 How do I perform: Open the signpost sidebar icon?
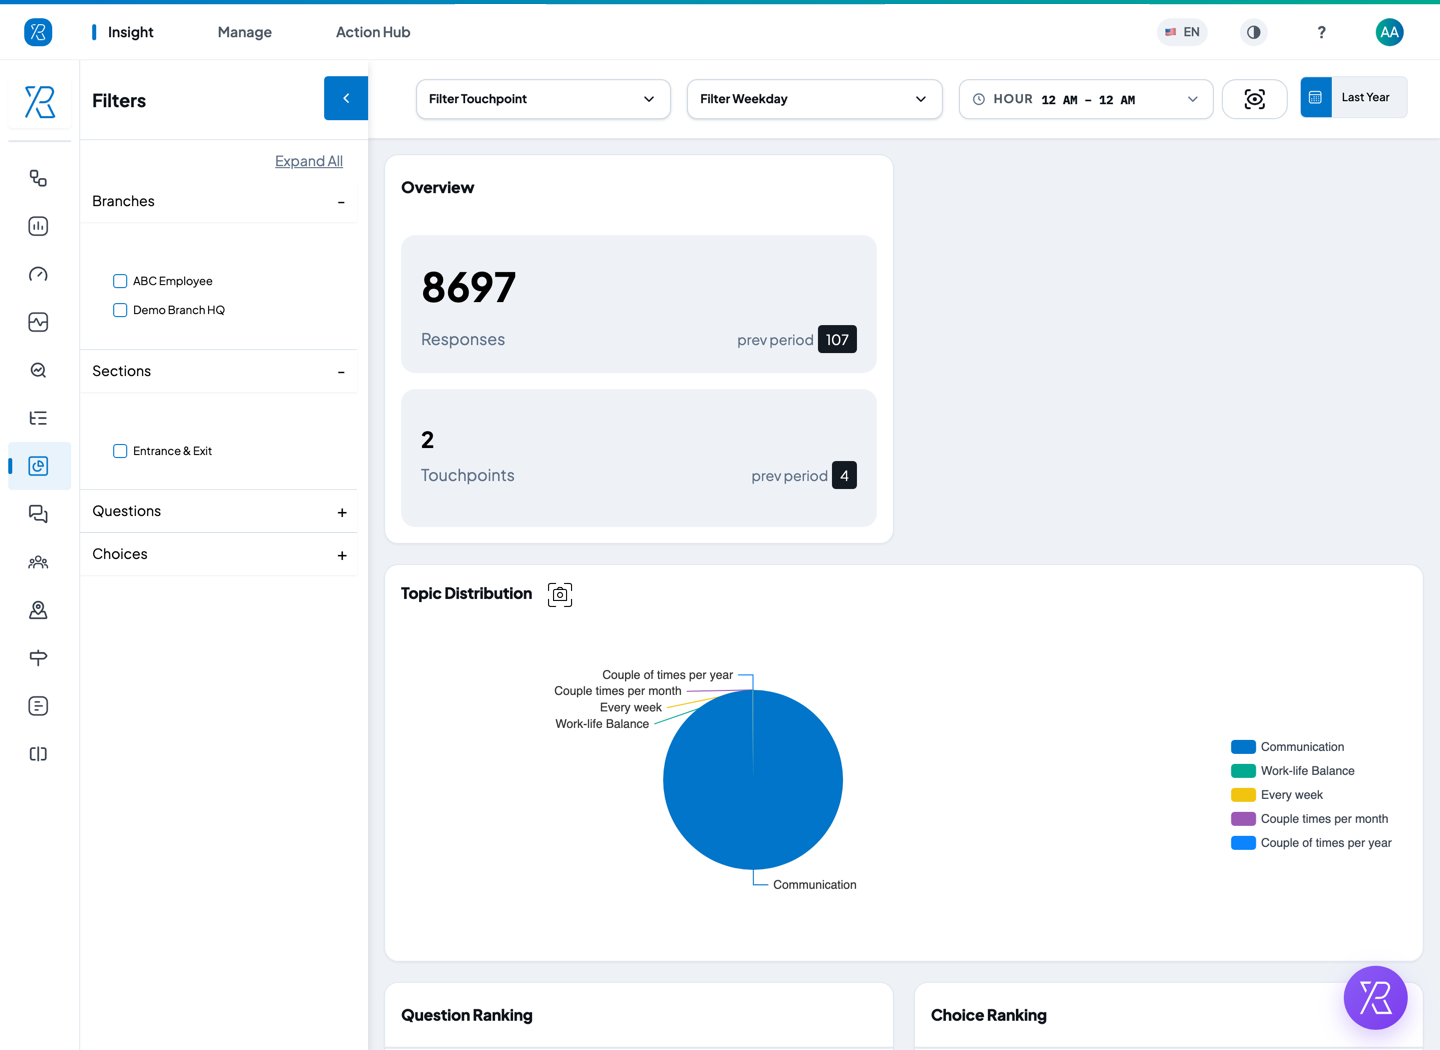tap(38, 658)
